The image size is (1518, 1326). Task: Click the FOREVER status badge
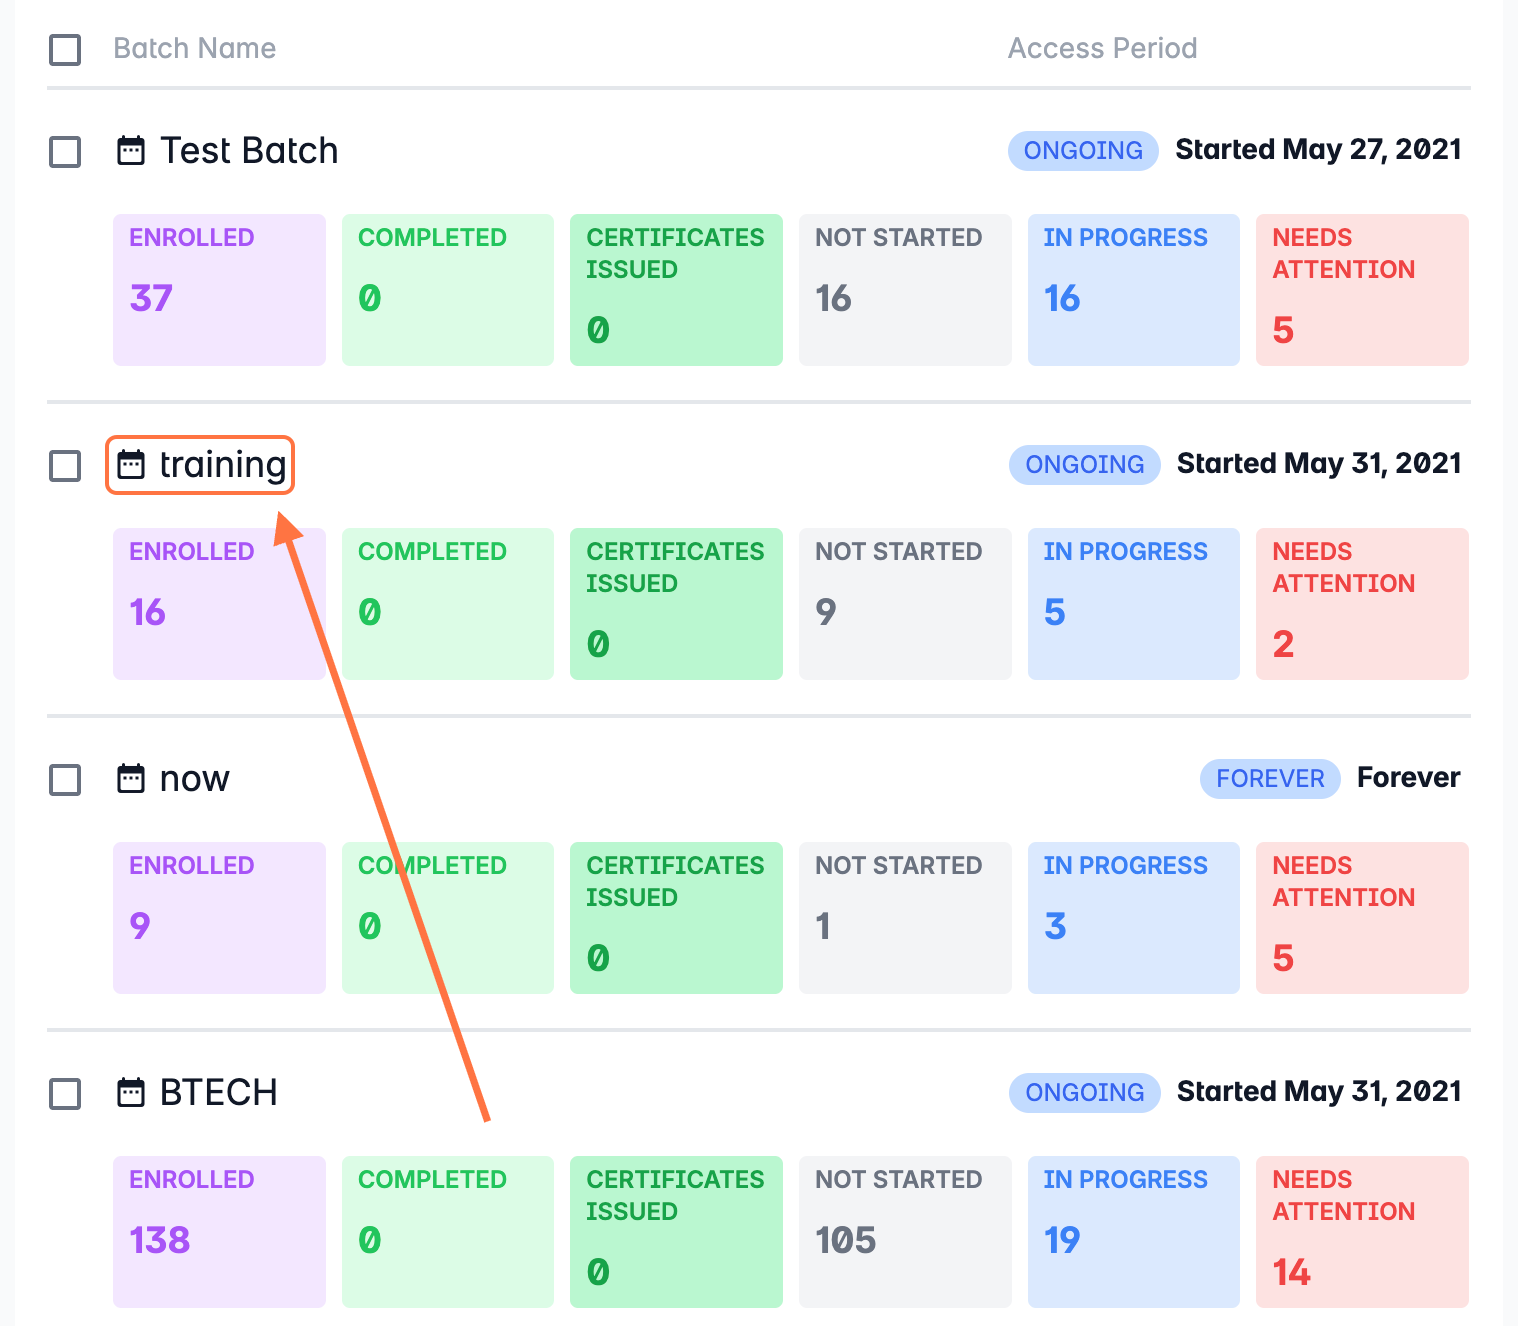pyautogui.click(x=1270, y=778)
